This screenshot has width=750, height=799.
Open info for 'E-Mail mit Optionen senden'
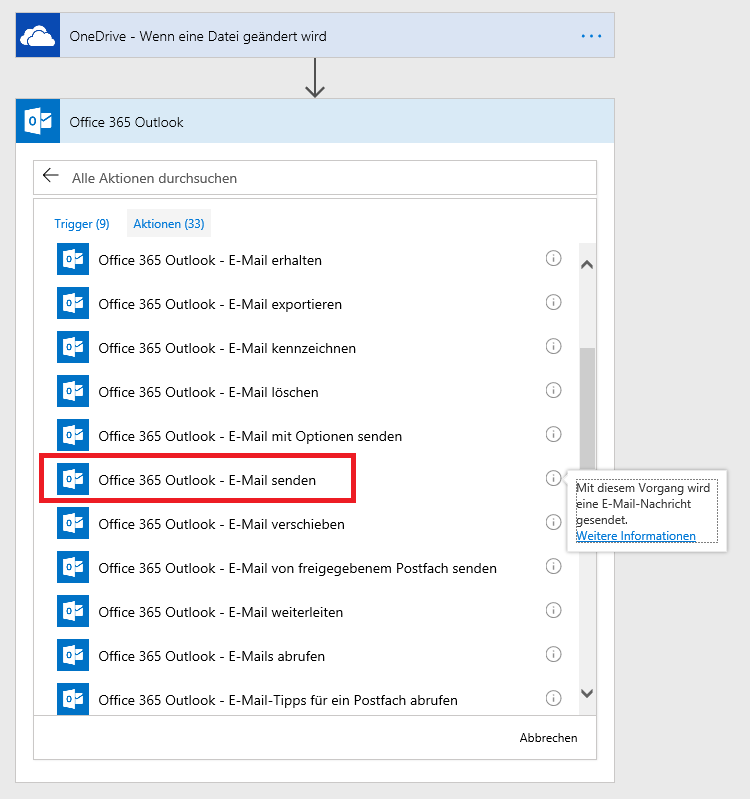[553, 434]
